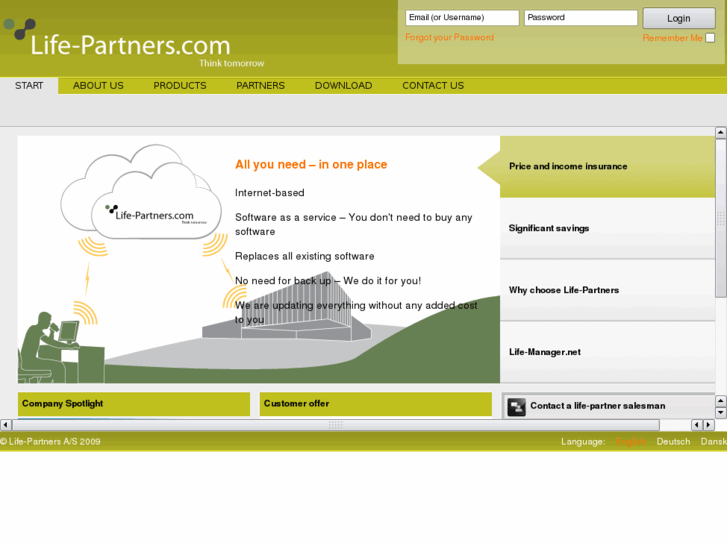Click the Email (or Username) field
Screen dimensions: 727x545
pyautogui.click(x=462, y=18)
